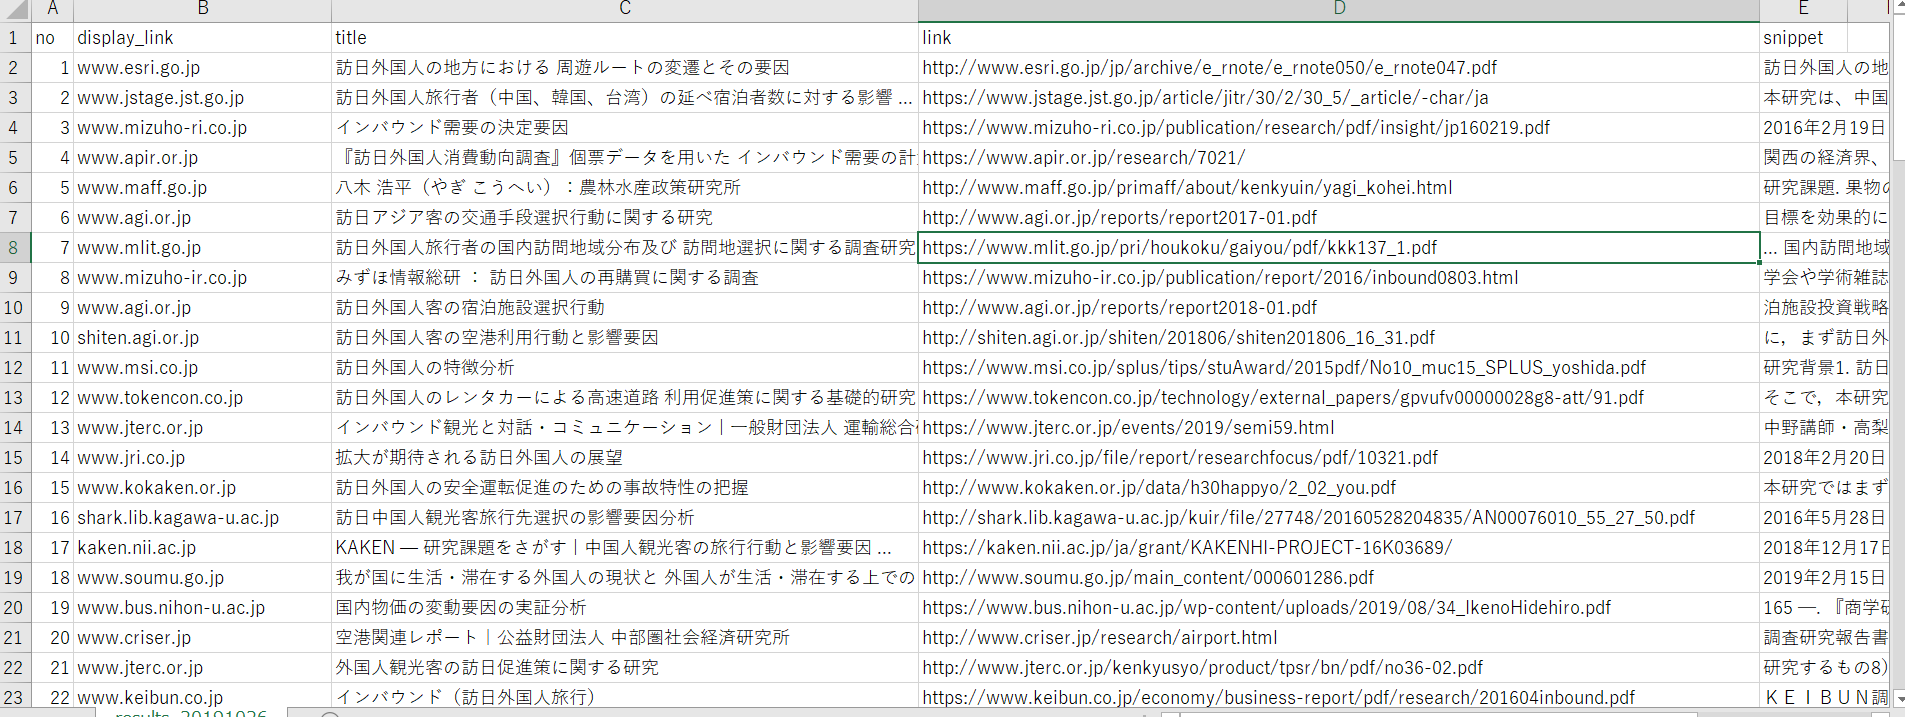Image resolution: width=1905 pixels, height=717 pixels.
Task: Click title '訪日中国人観光客旅行先選択の影響要因分析'
Action: coord(625,518)
